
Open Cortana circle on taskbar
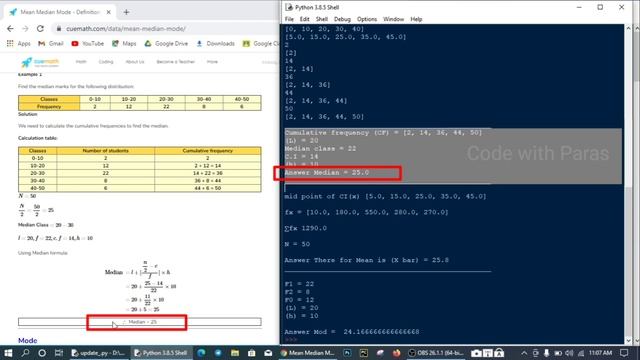tap(42, 353)
